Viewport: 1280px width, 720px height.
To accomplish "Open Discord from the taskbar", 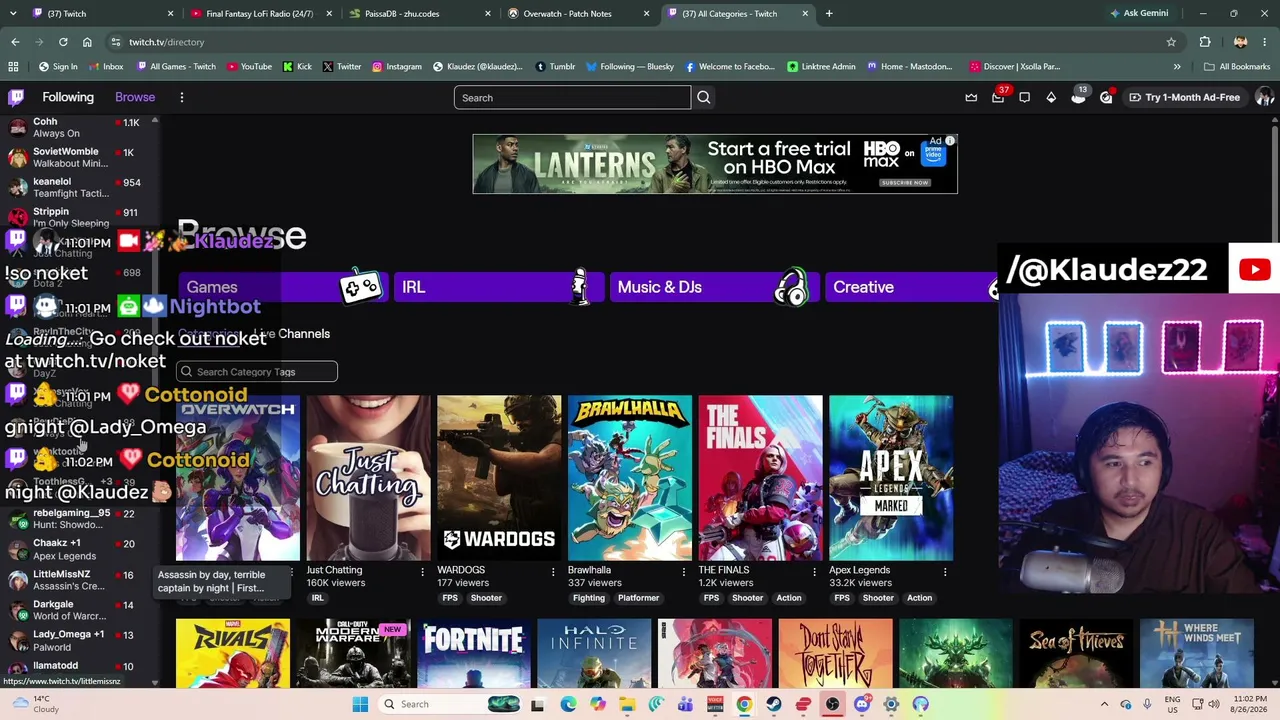I will point(862,704).
